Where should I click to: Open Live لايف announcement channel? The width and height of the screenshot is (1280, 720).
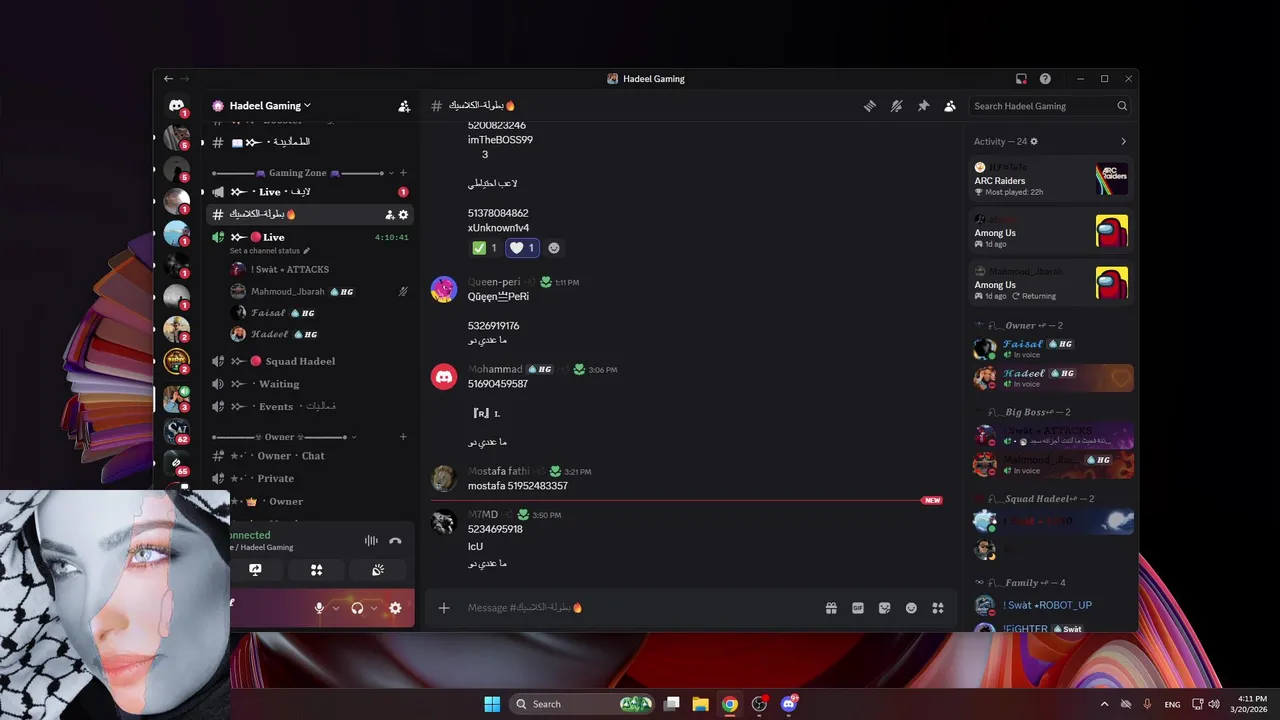[310, 192]
